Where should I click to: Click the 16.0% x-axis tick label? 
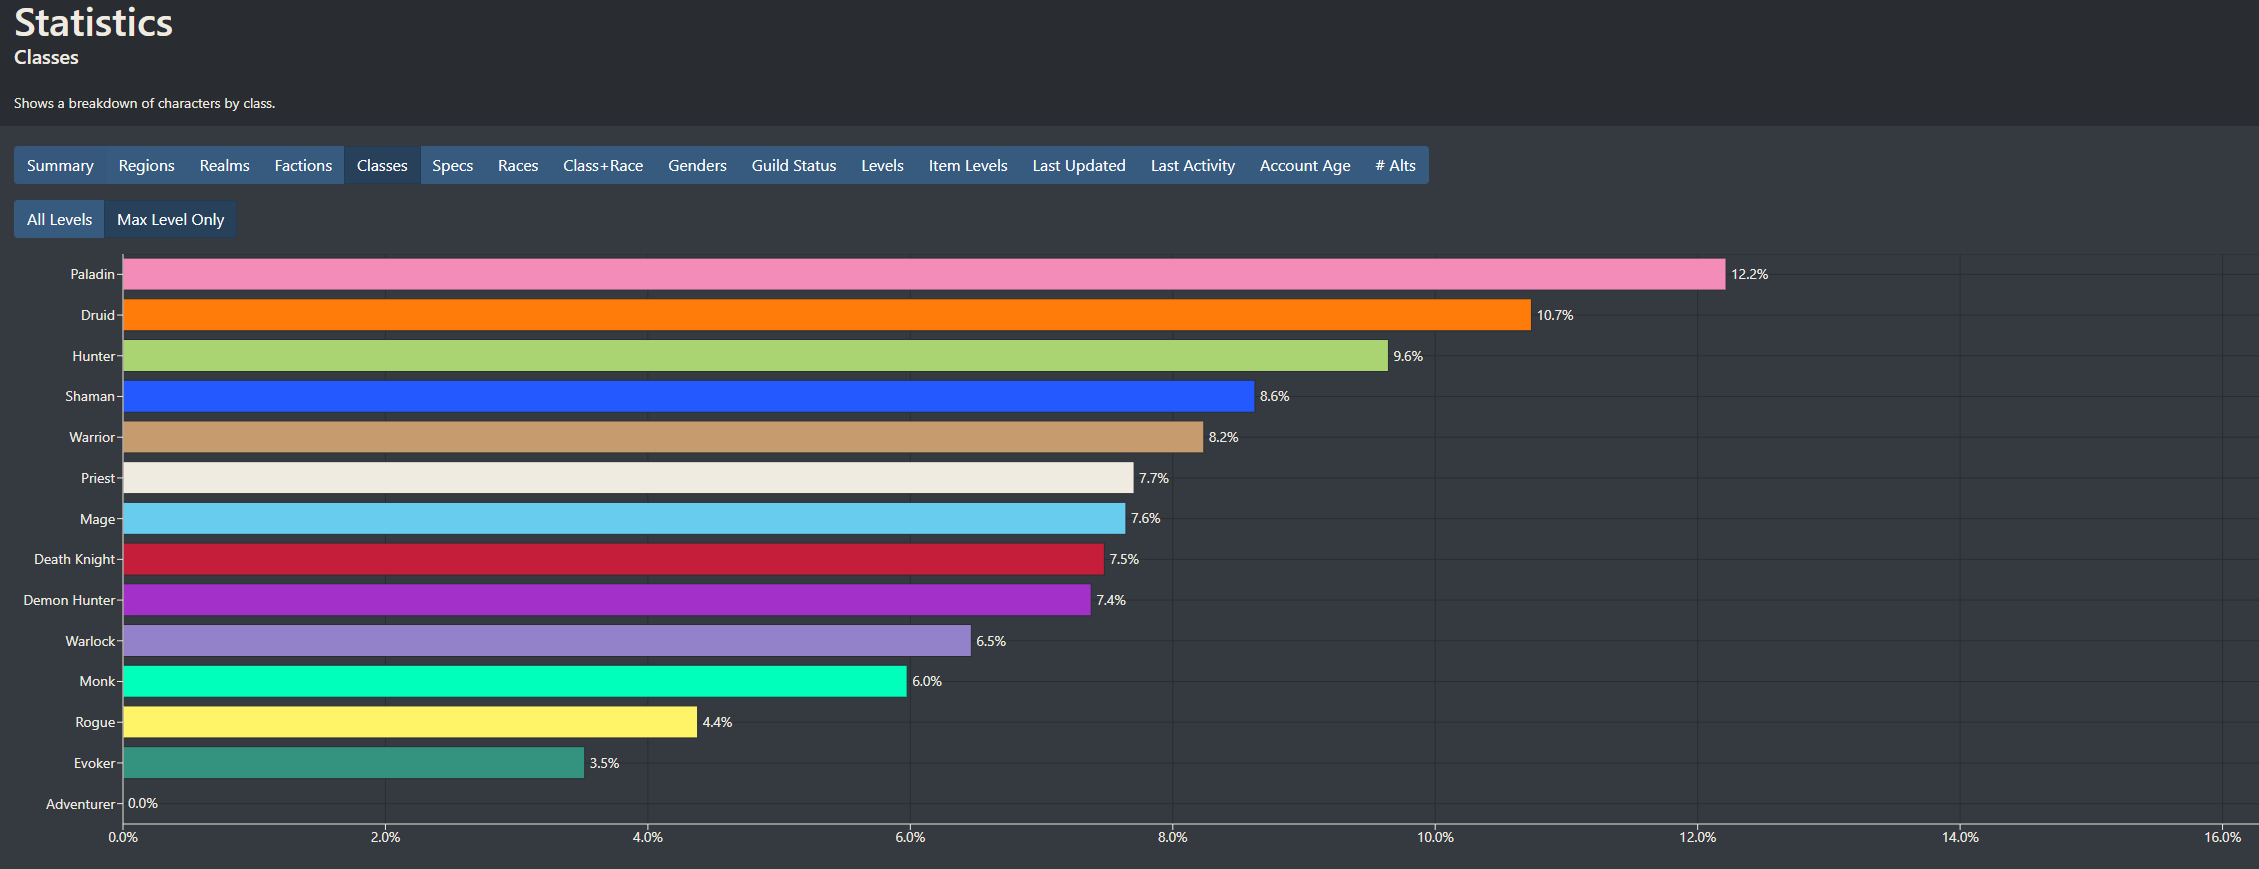pos(2222,837)
